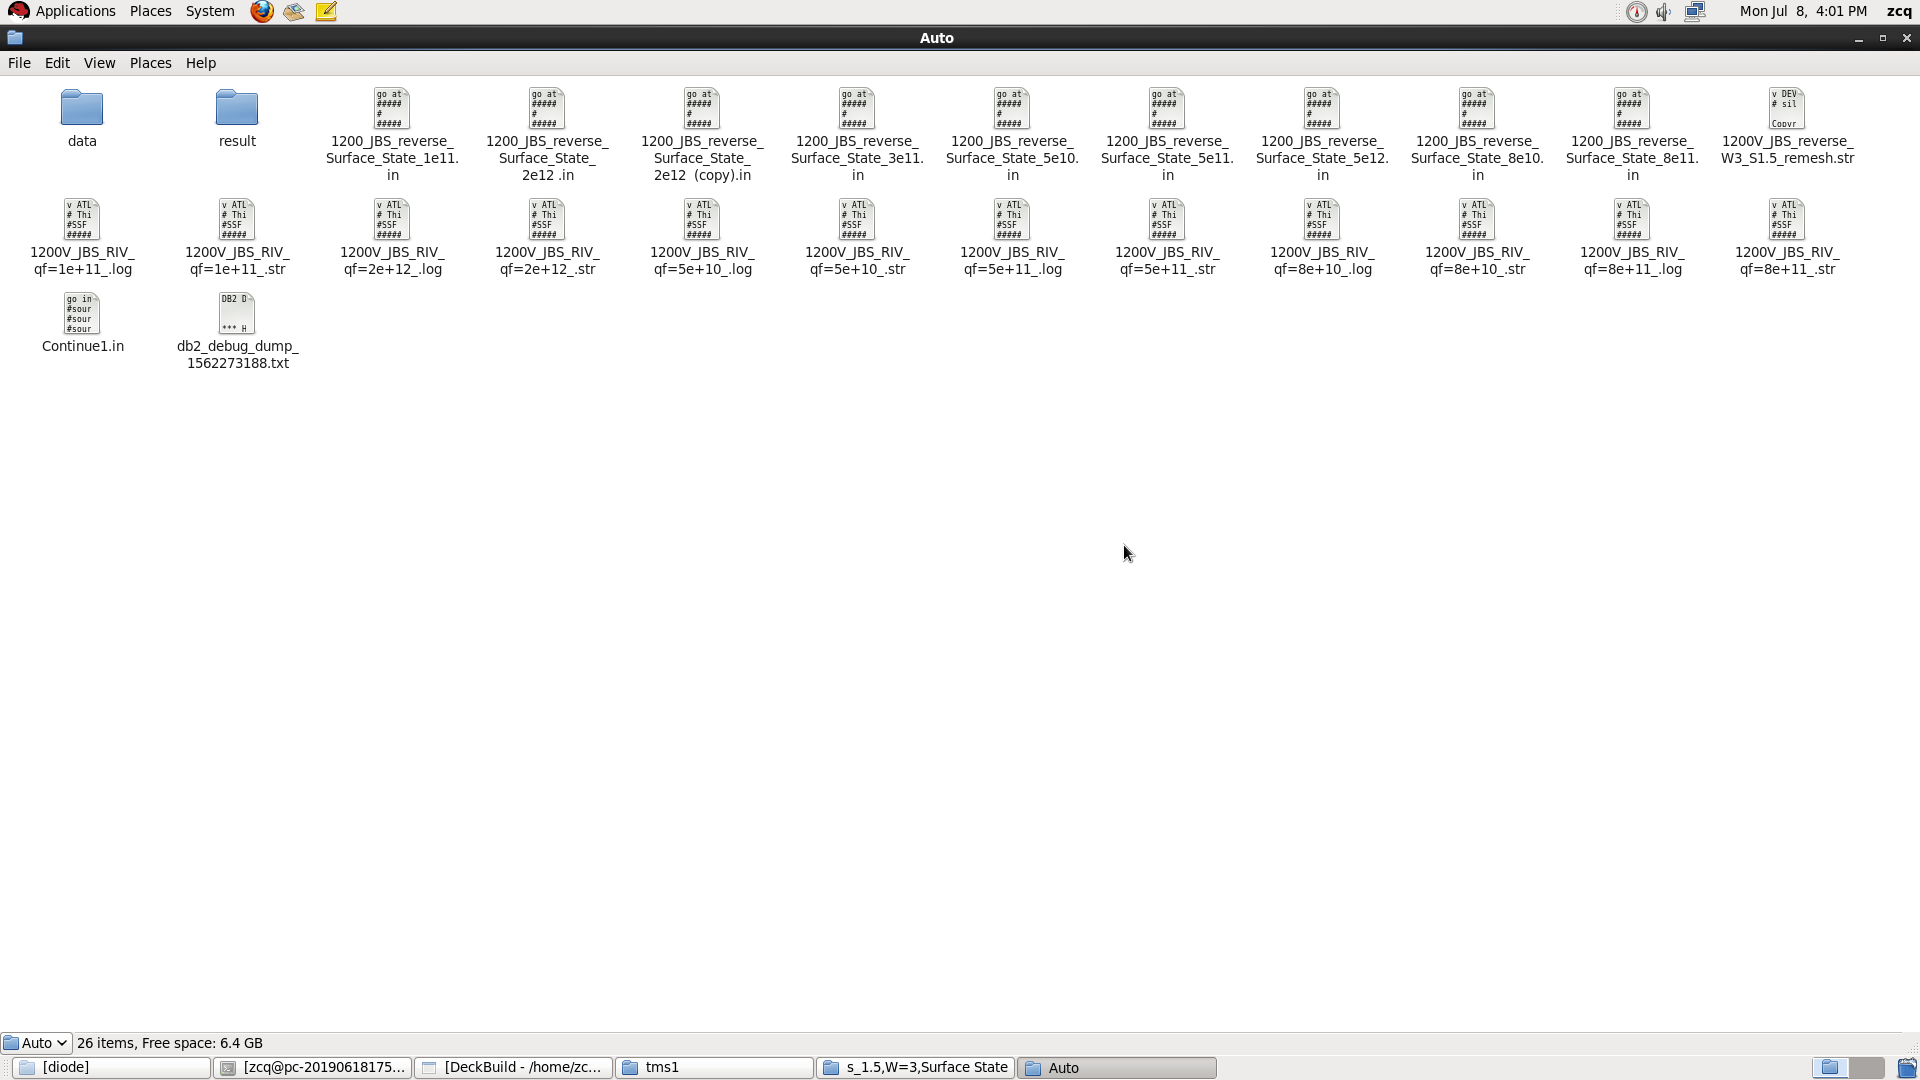The width and height of the screenshot is (1920, 1080).
Task: Click the workspace switcher second workspace
Action: (x=1866, y=1068)
